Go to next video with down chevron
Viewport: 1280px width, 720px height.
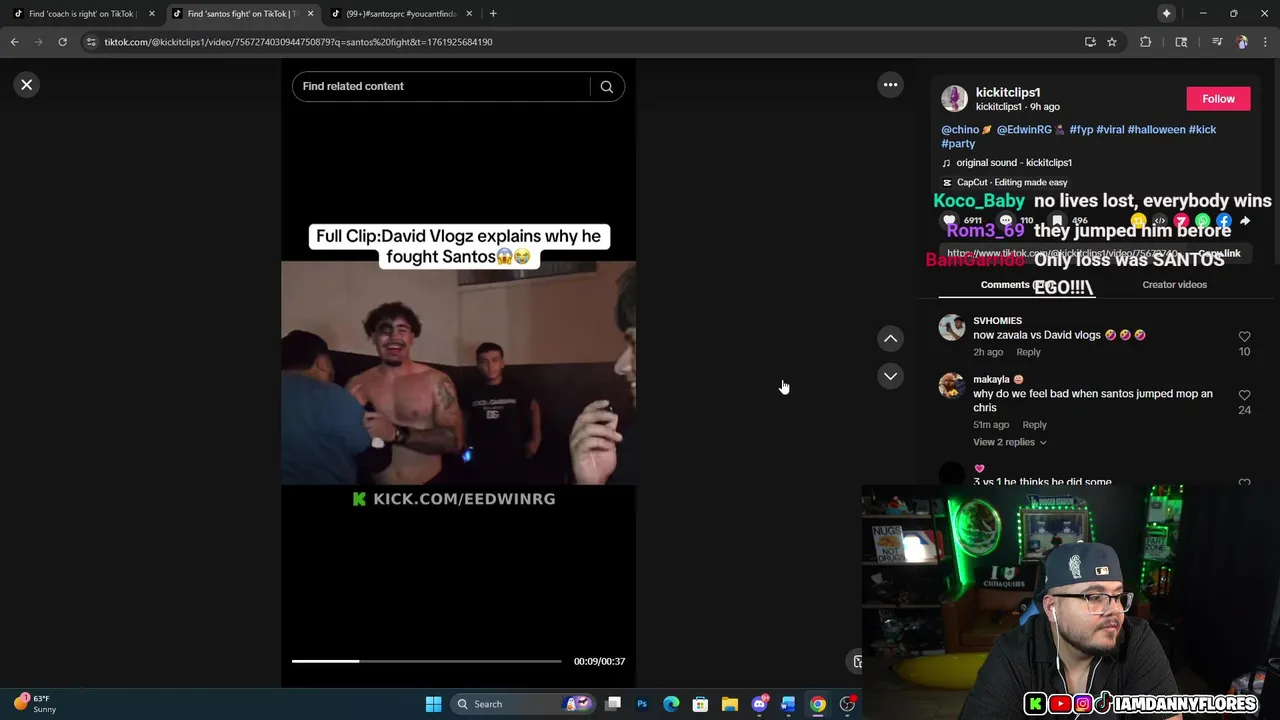point(890,376)
